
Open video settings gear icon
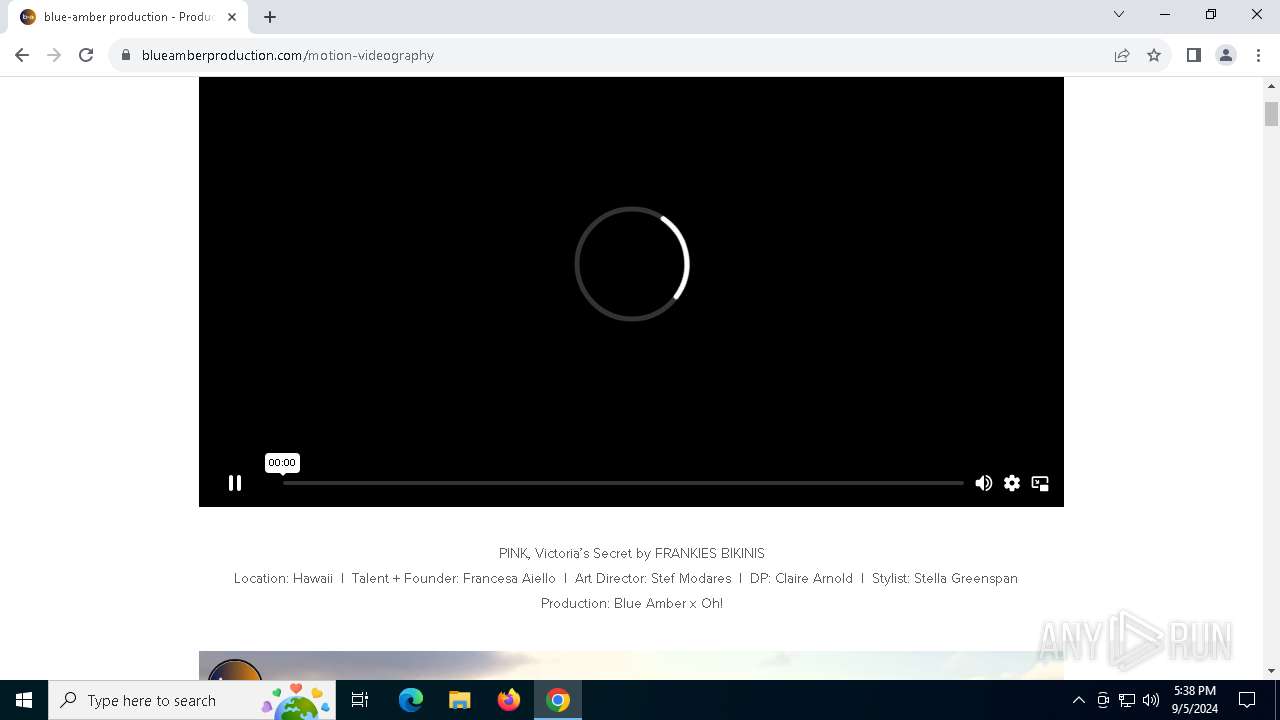point(1012,483)
